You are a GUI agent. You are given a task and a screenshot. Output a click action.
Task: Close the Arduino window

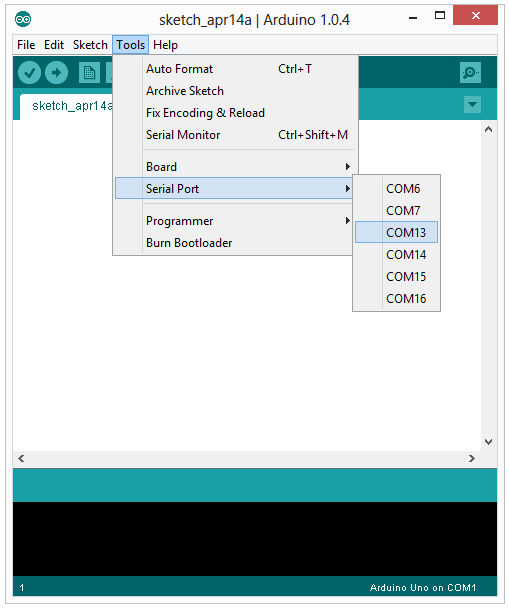pyautogui.click(x=476, y=16)
